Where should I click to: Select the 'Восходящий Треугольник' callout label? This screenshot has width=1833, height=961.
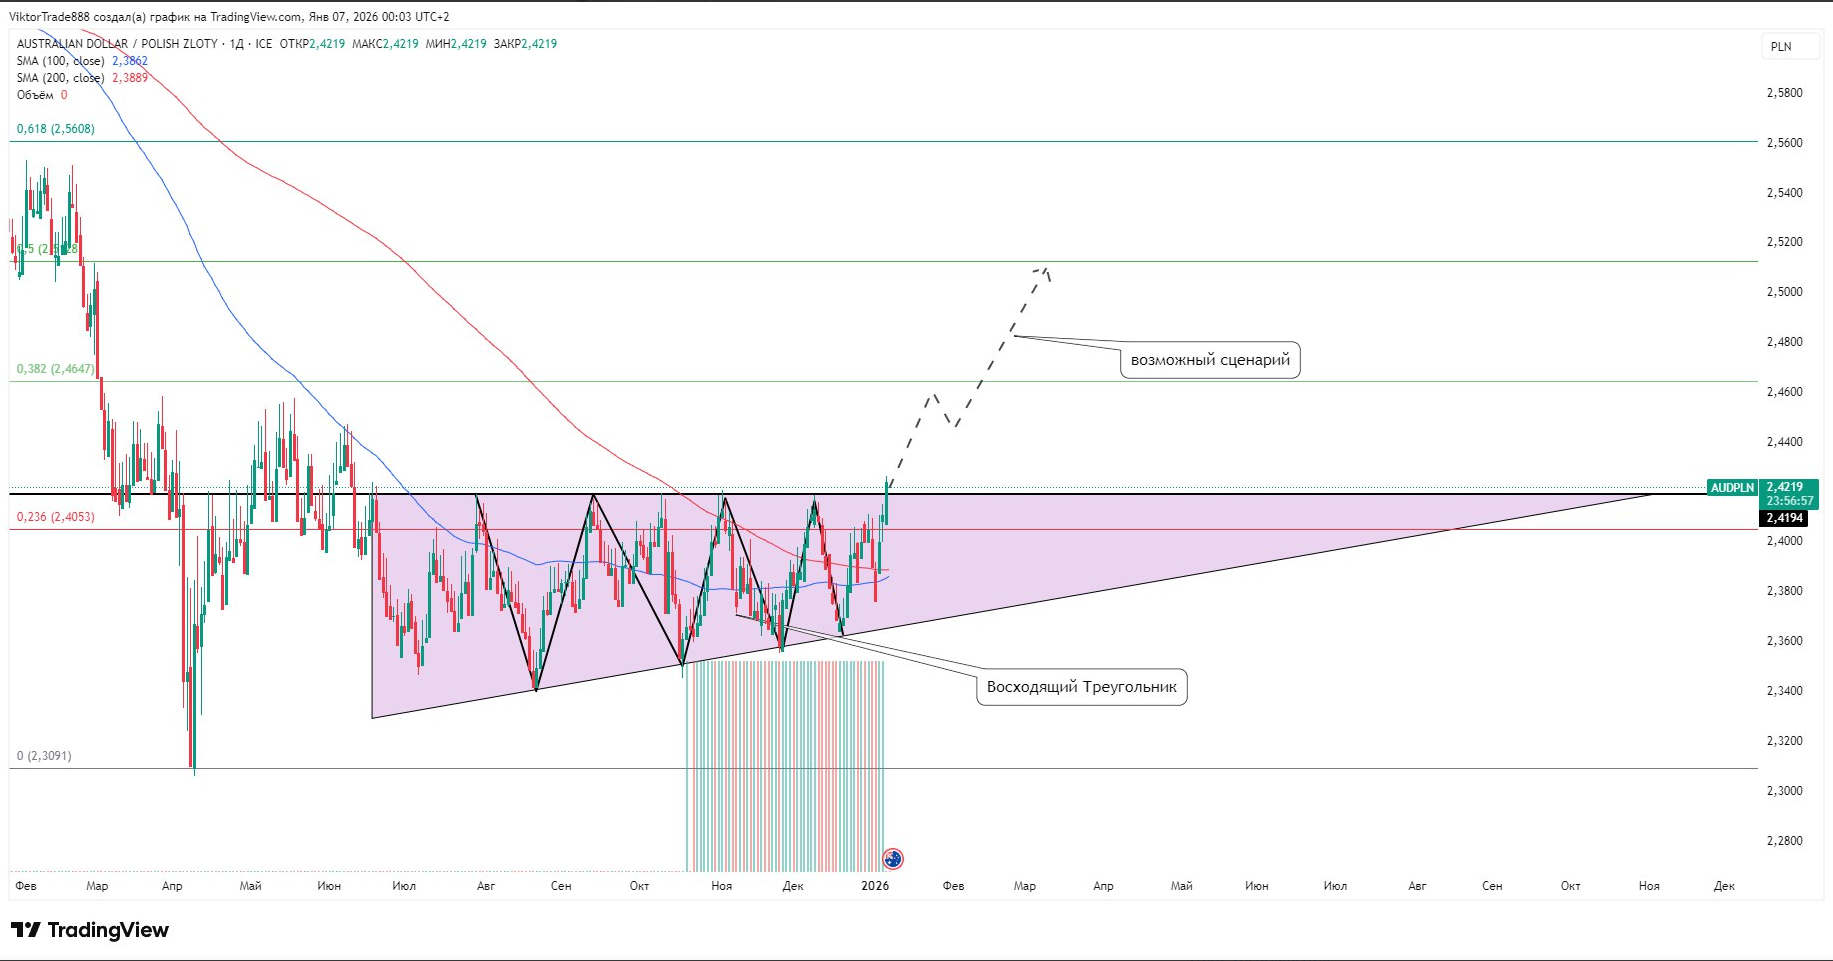1081,687
